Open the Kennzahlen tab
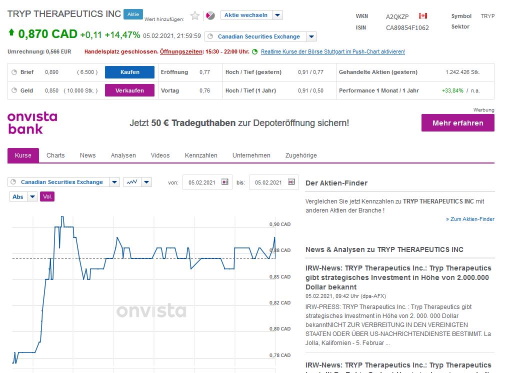514x373 pixels. click(x=201, y=155)
